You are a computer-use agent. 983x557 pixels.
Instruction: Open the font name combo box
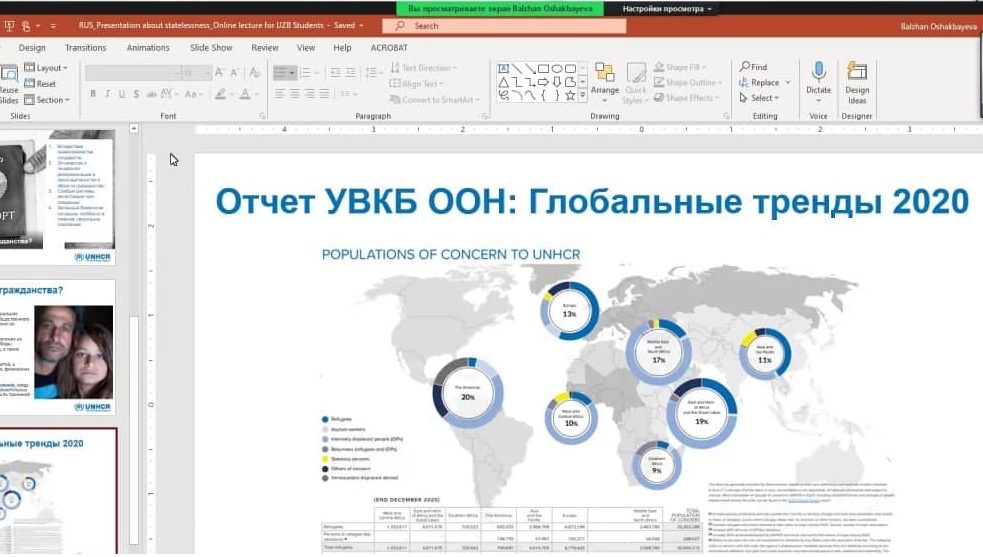point(133,73)
